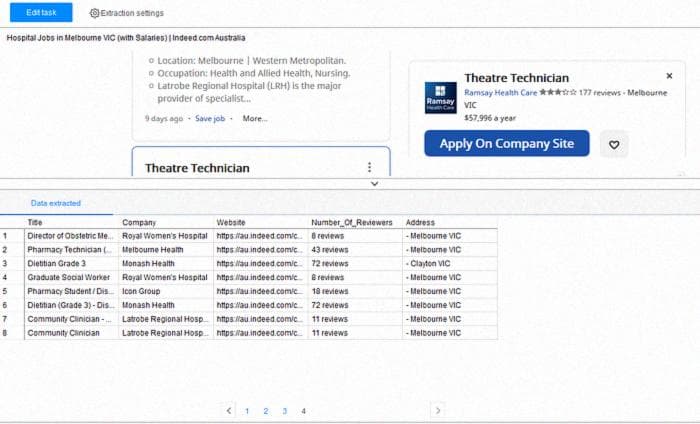Go to results page 2
The image size is (700, 424).
coord(266,411)
